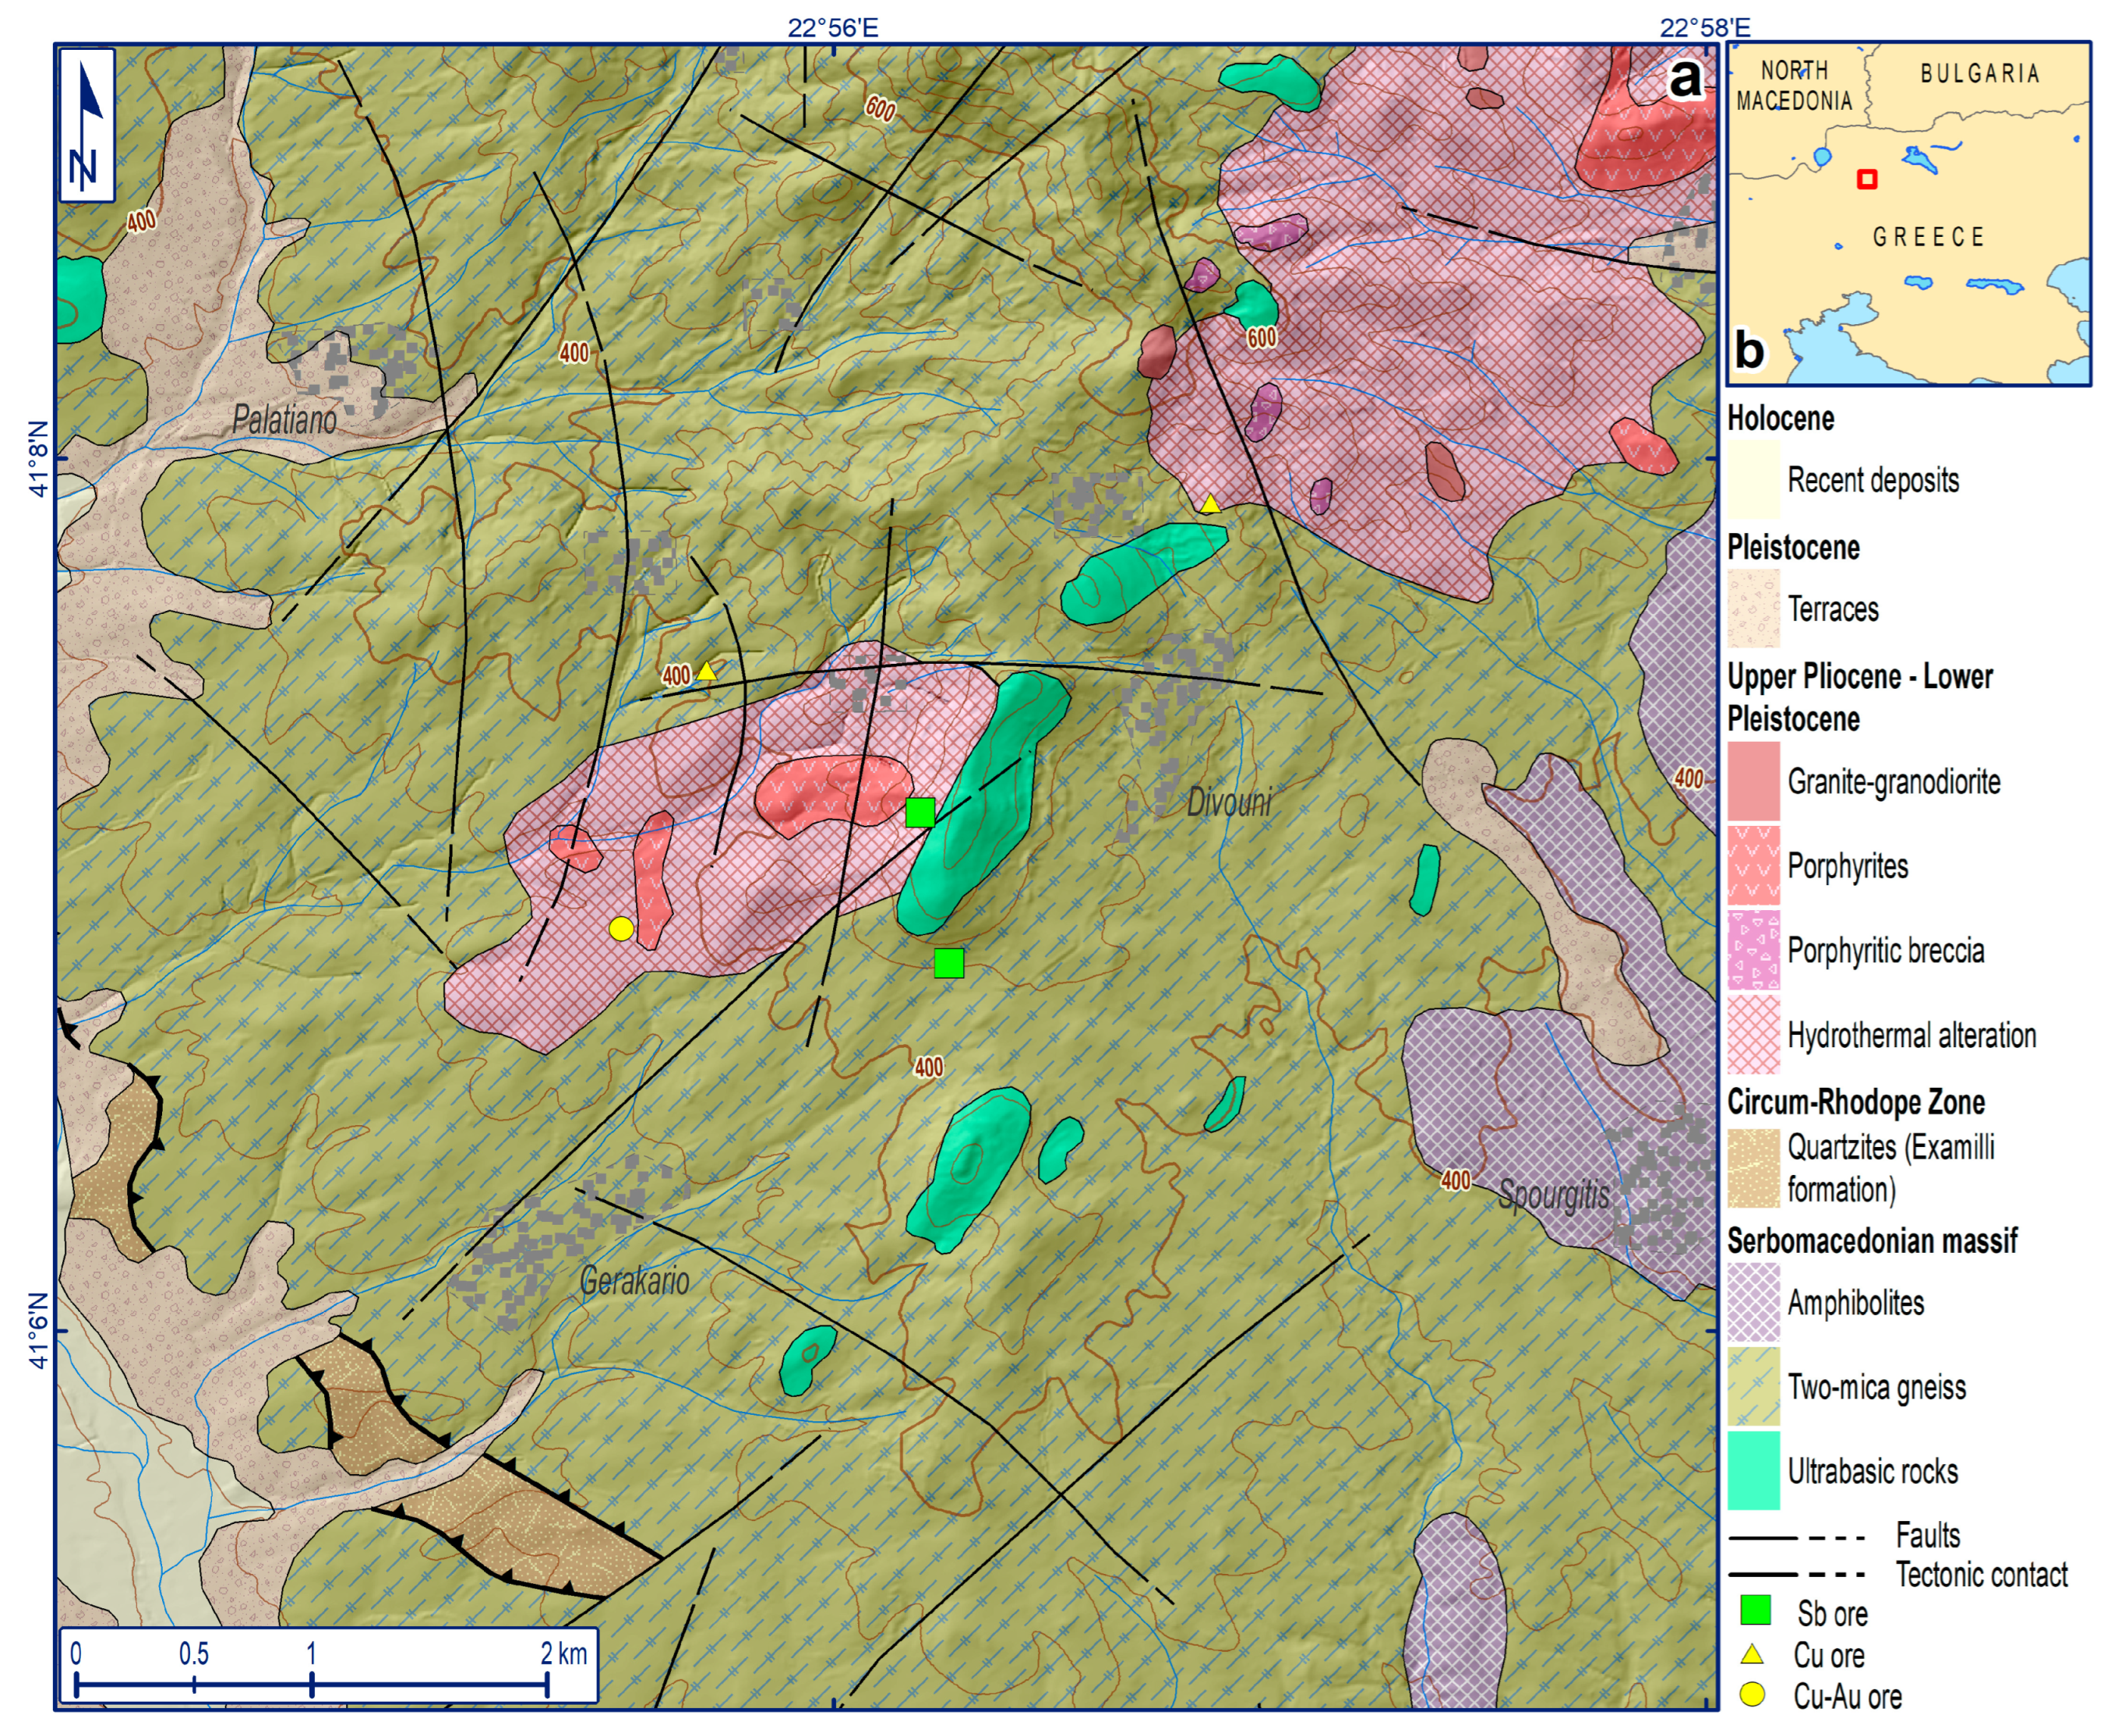Click the GREECE label in inset map
This screenshot has height=1736, width=2118.
click(x=1927, y=238)
